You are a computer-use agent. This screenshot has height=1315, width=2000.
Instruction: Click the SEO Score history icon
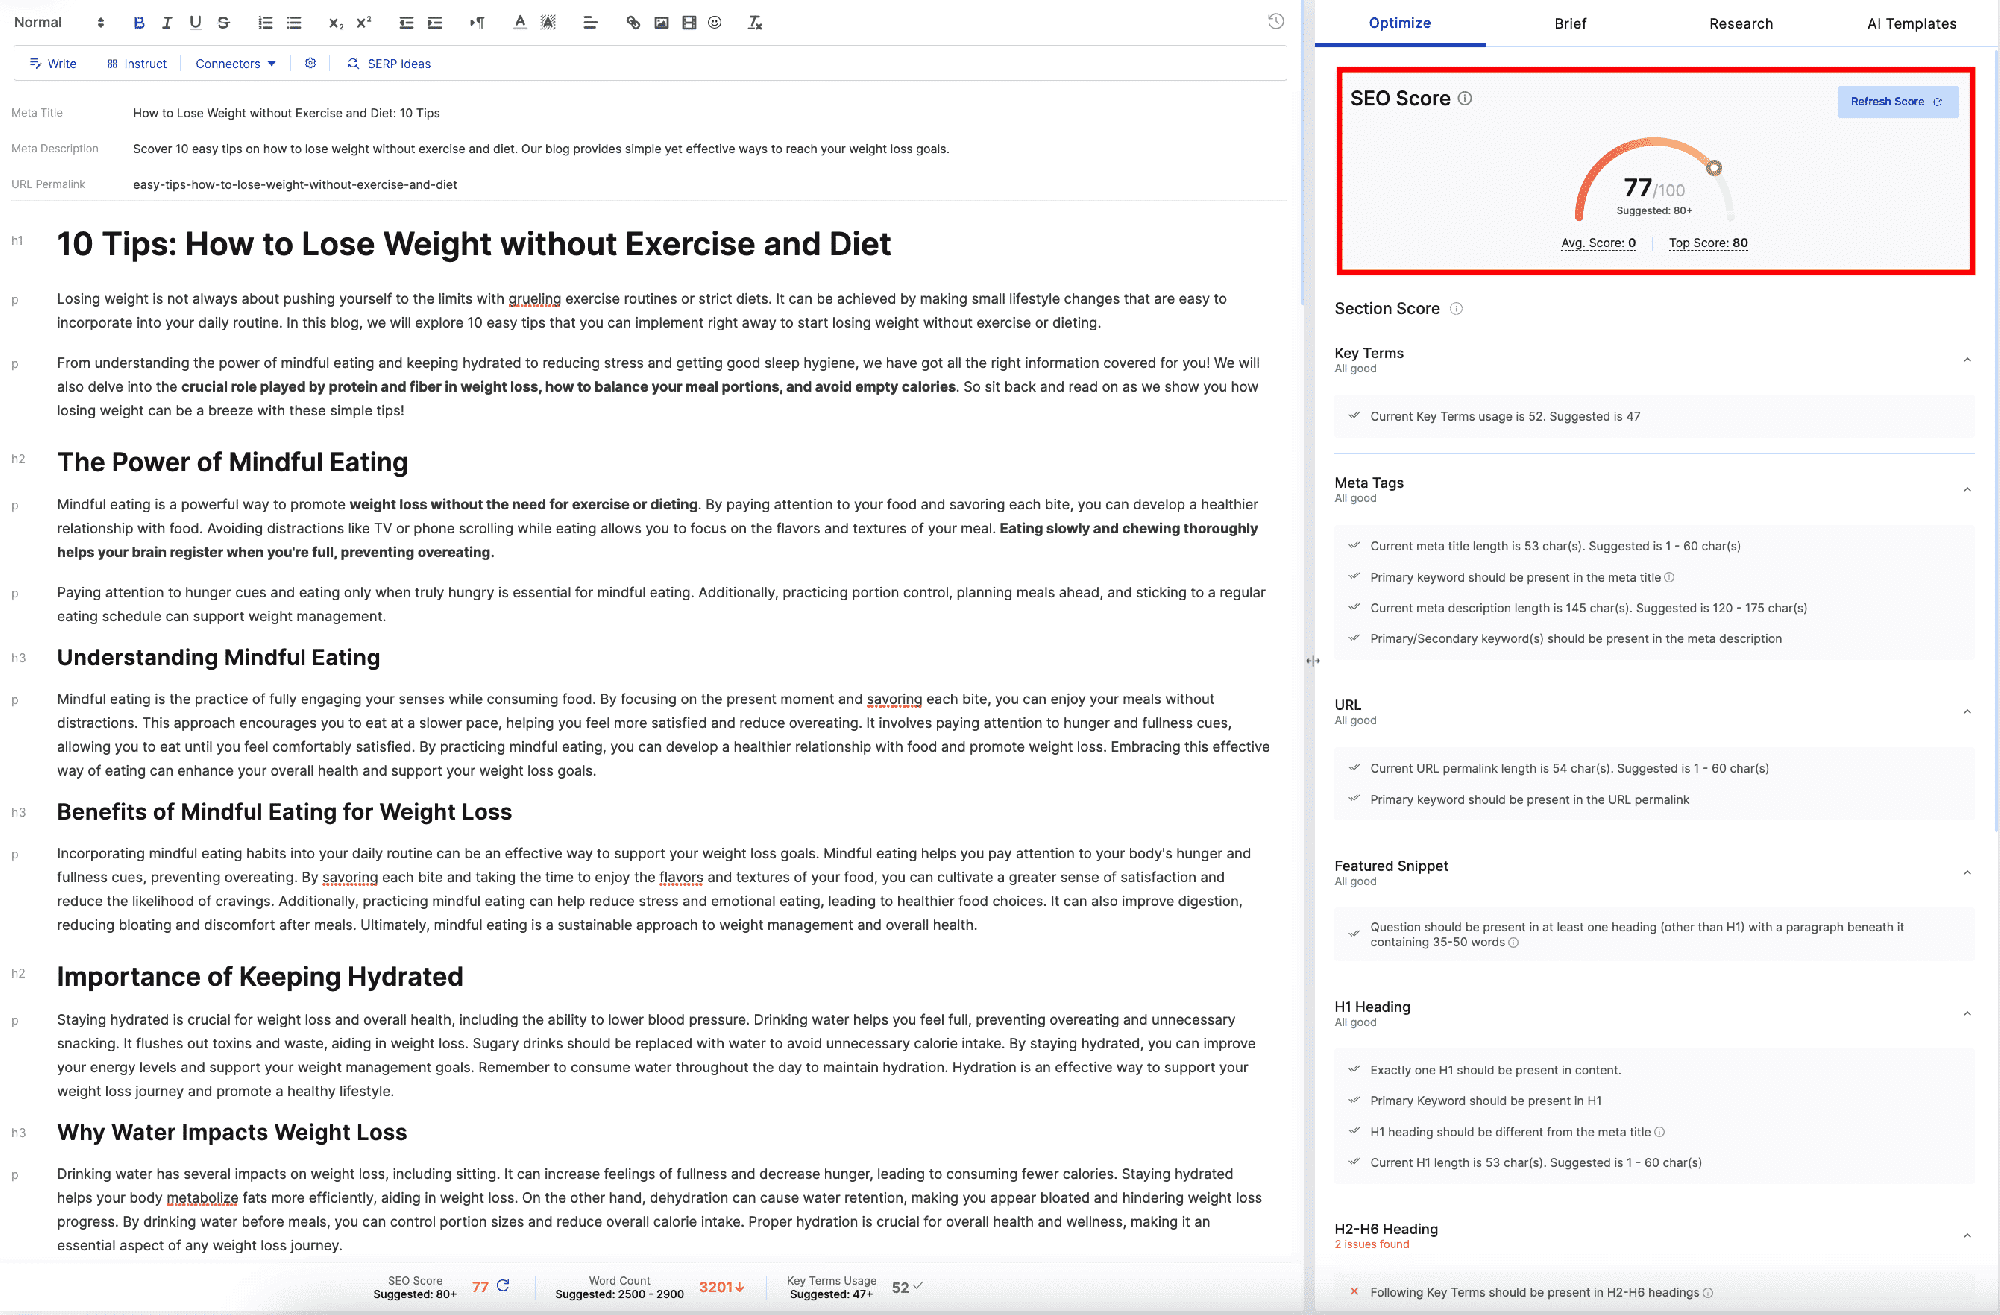(1277, 22)
